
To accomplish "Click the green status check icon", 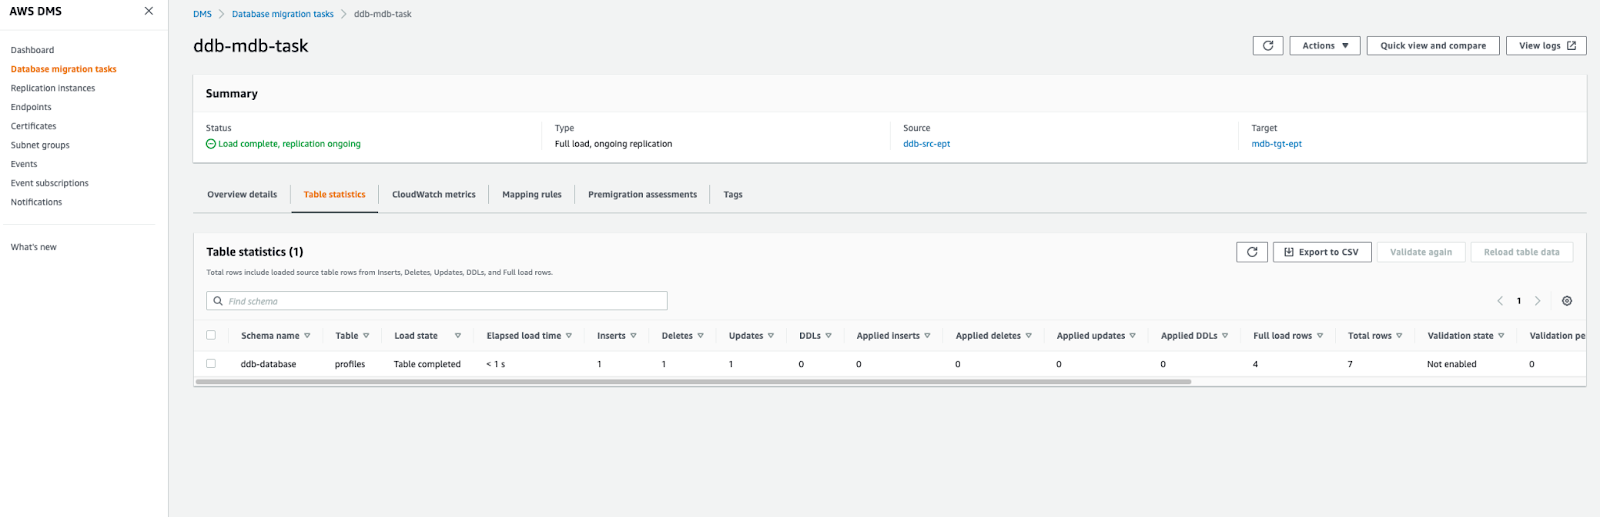I will pyautogui.click(x=211, y=144).
